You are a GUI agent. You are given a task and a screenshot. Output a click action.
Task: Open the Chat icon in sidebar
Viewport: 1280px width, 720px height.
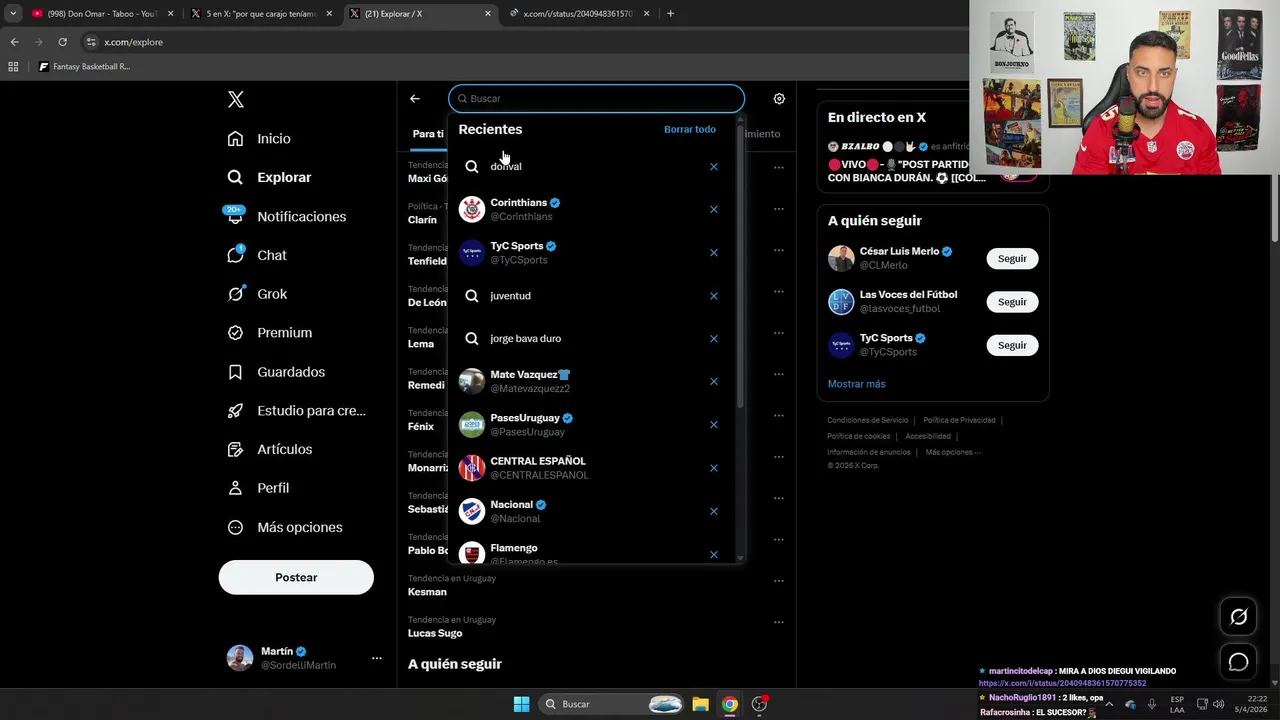coord(235,255)
